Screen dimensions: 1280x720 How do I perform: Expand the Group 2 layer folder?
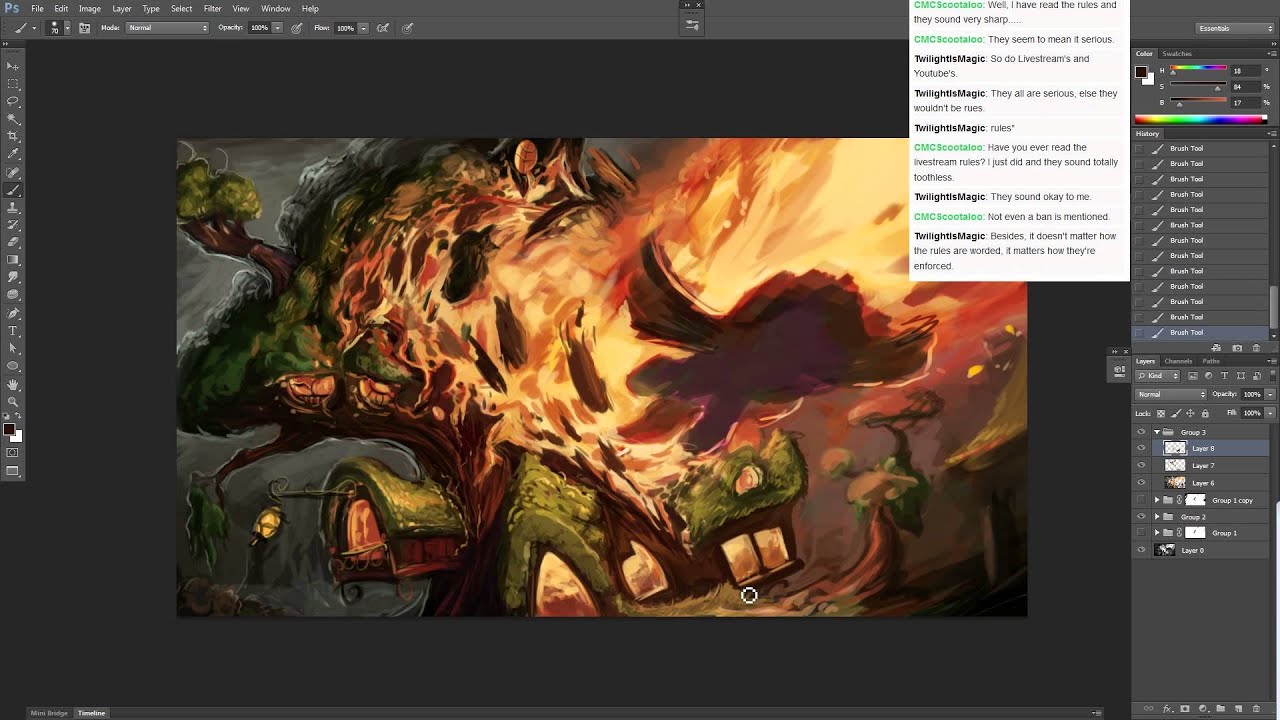point(1157,517)
